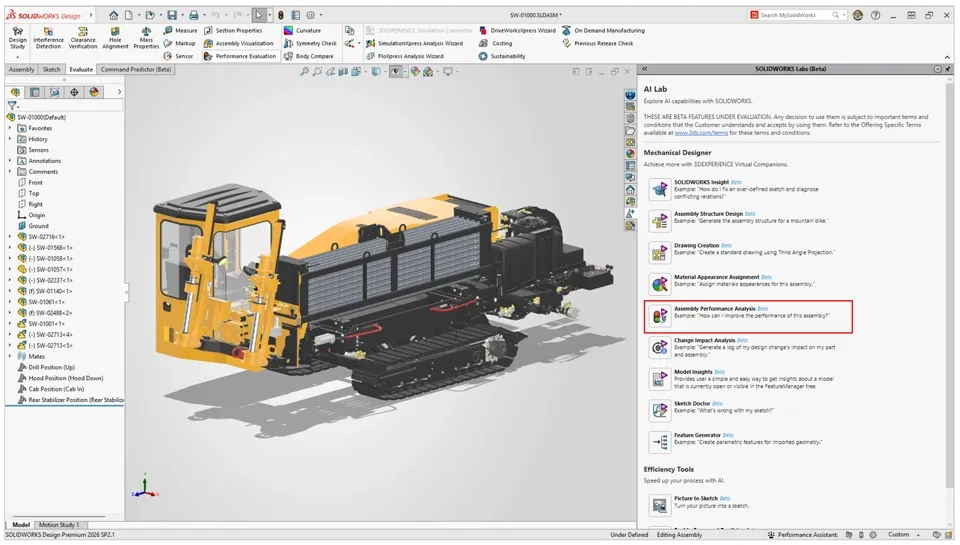Open the Options gear in title toolbar
Screen dimensions: 960x545
(310, 15)
